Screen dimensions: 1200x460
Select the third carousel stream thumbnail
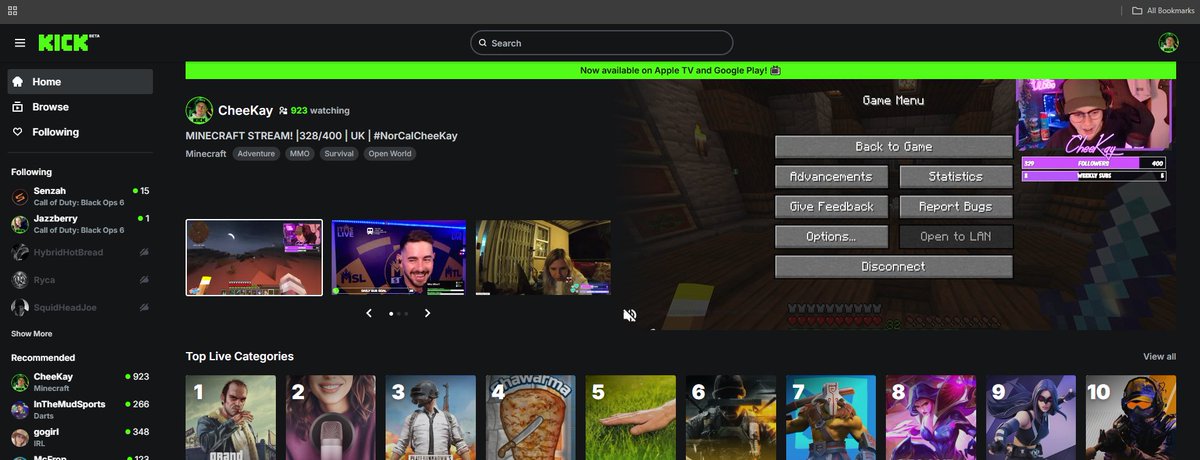pos(543,257)
